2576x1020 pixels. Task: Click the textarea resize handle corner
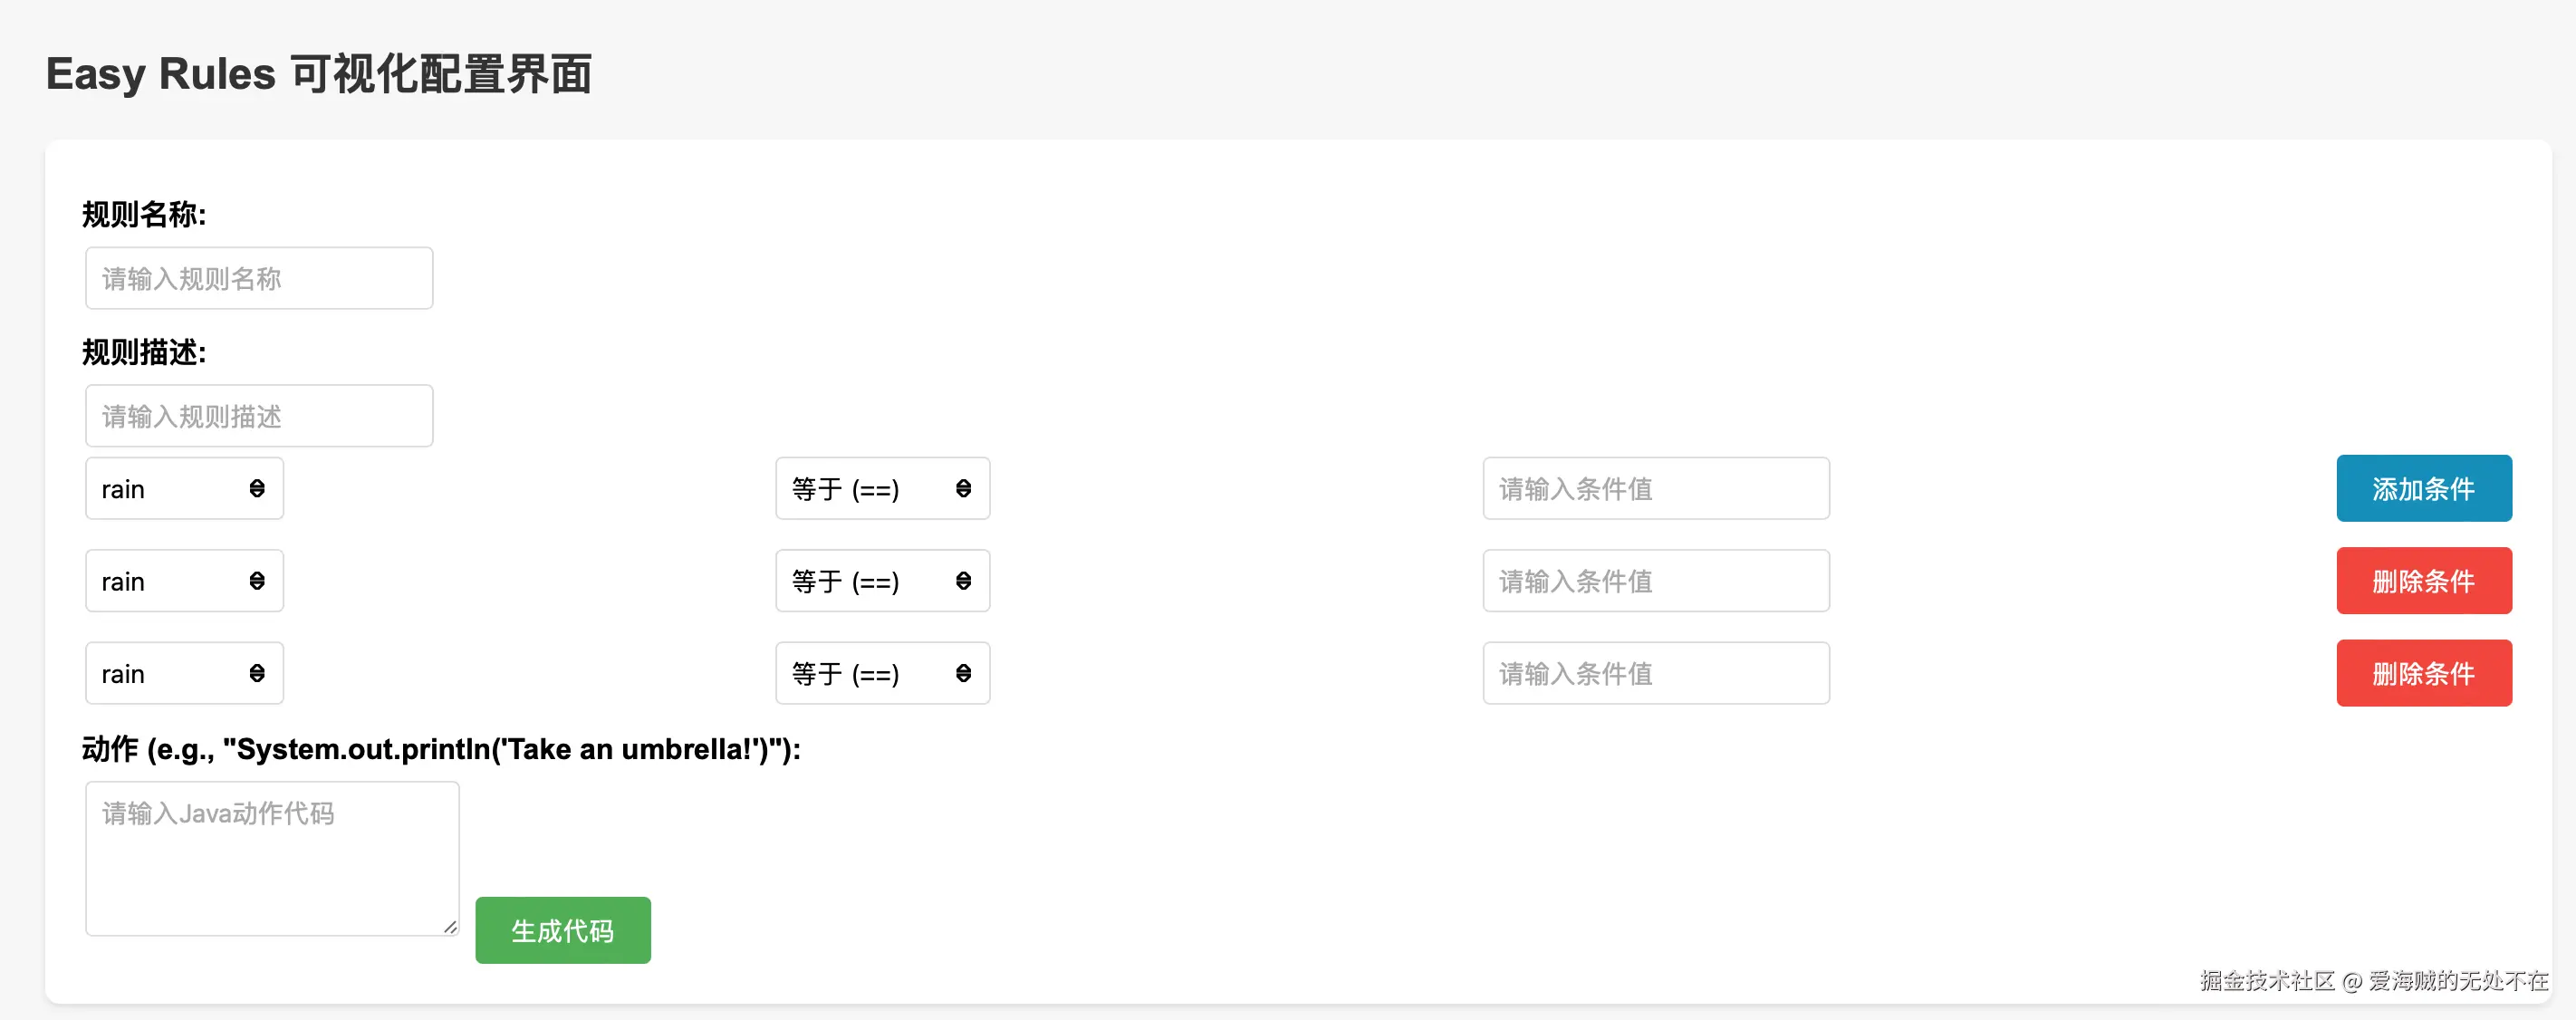tap(451, 927)
